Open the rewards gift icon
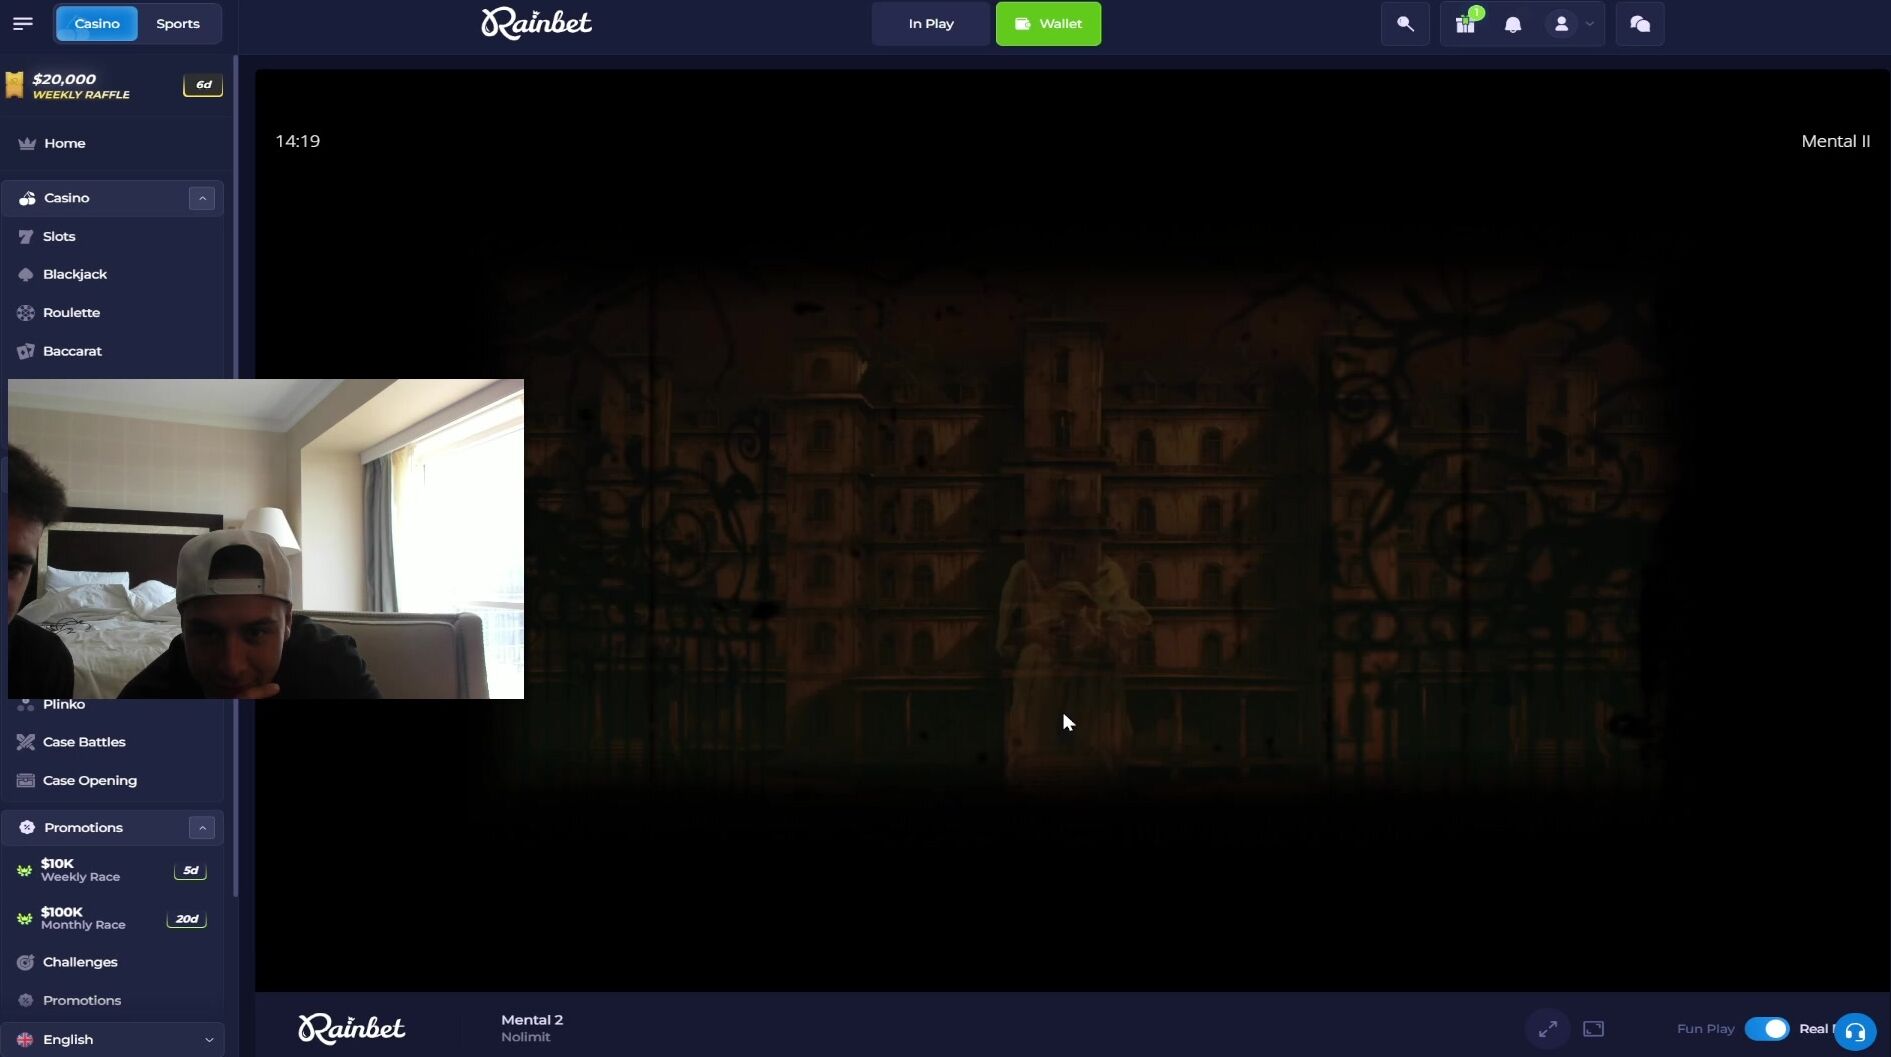 (x=1466, y=24)
